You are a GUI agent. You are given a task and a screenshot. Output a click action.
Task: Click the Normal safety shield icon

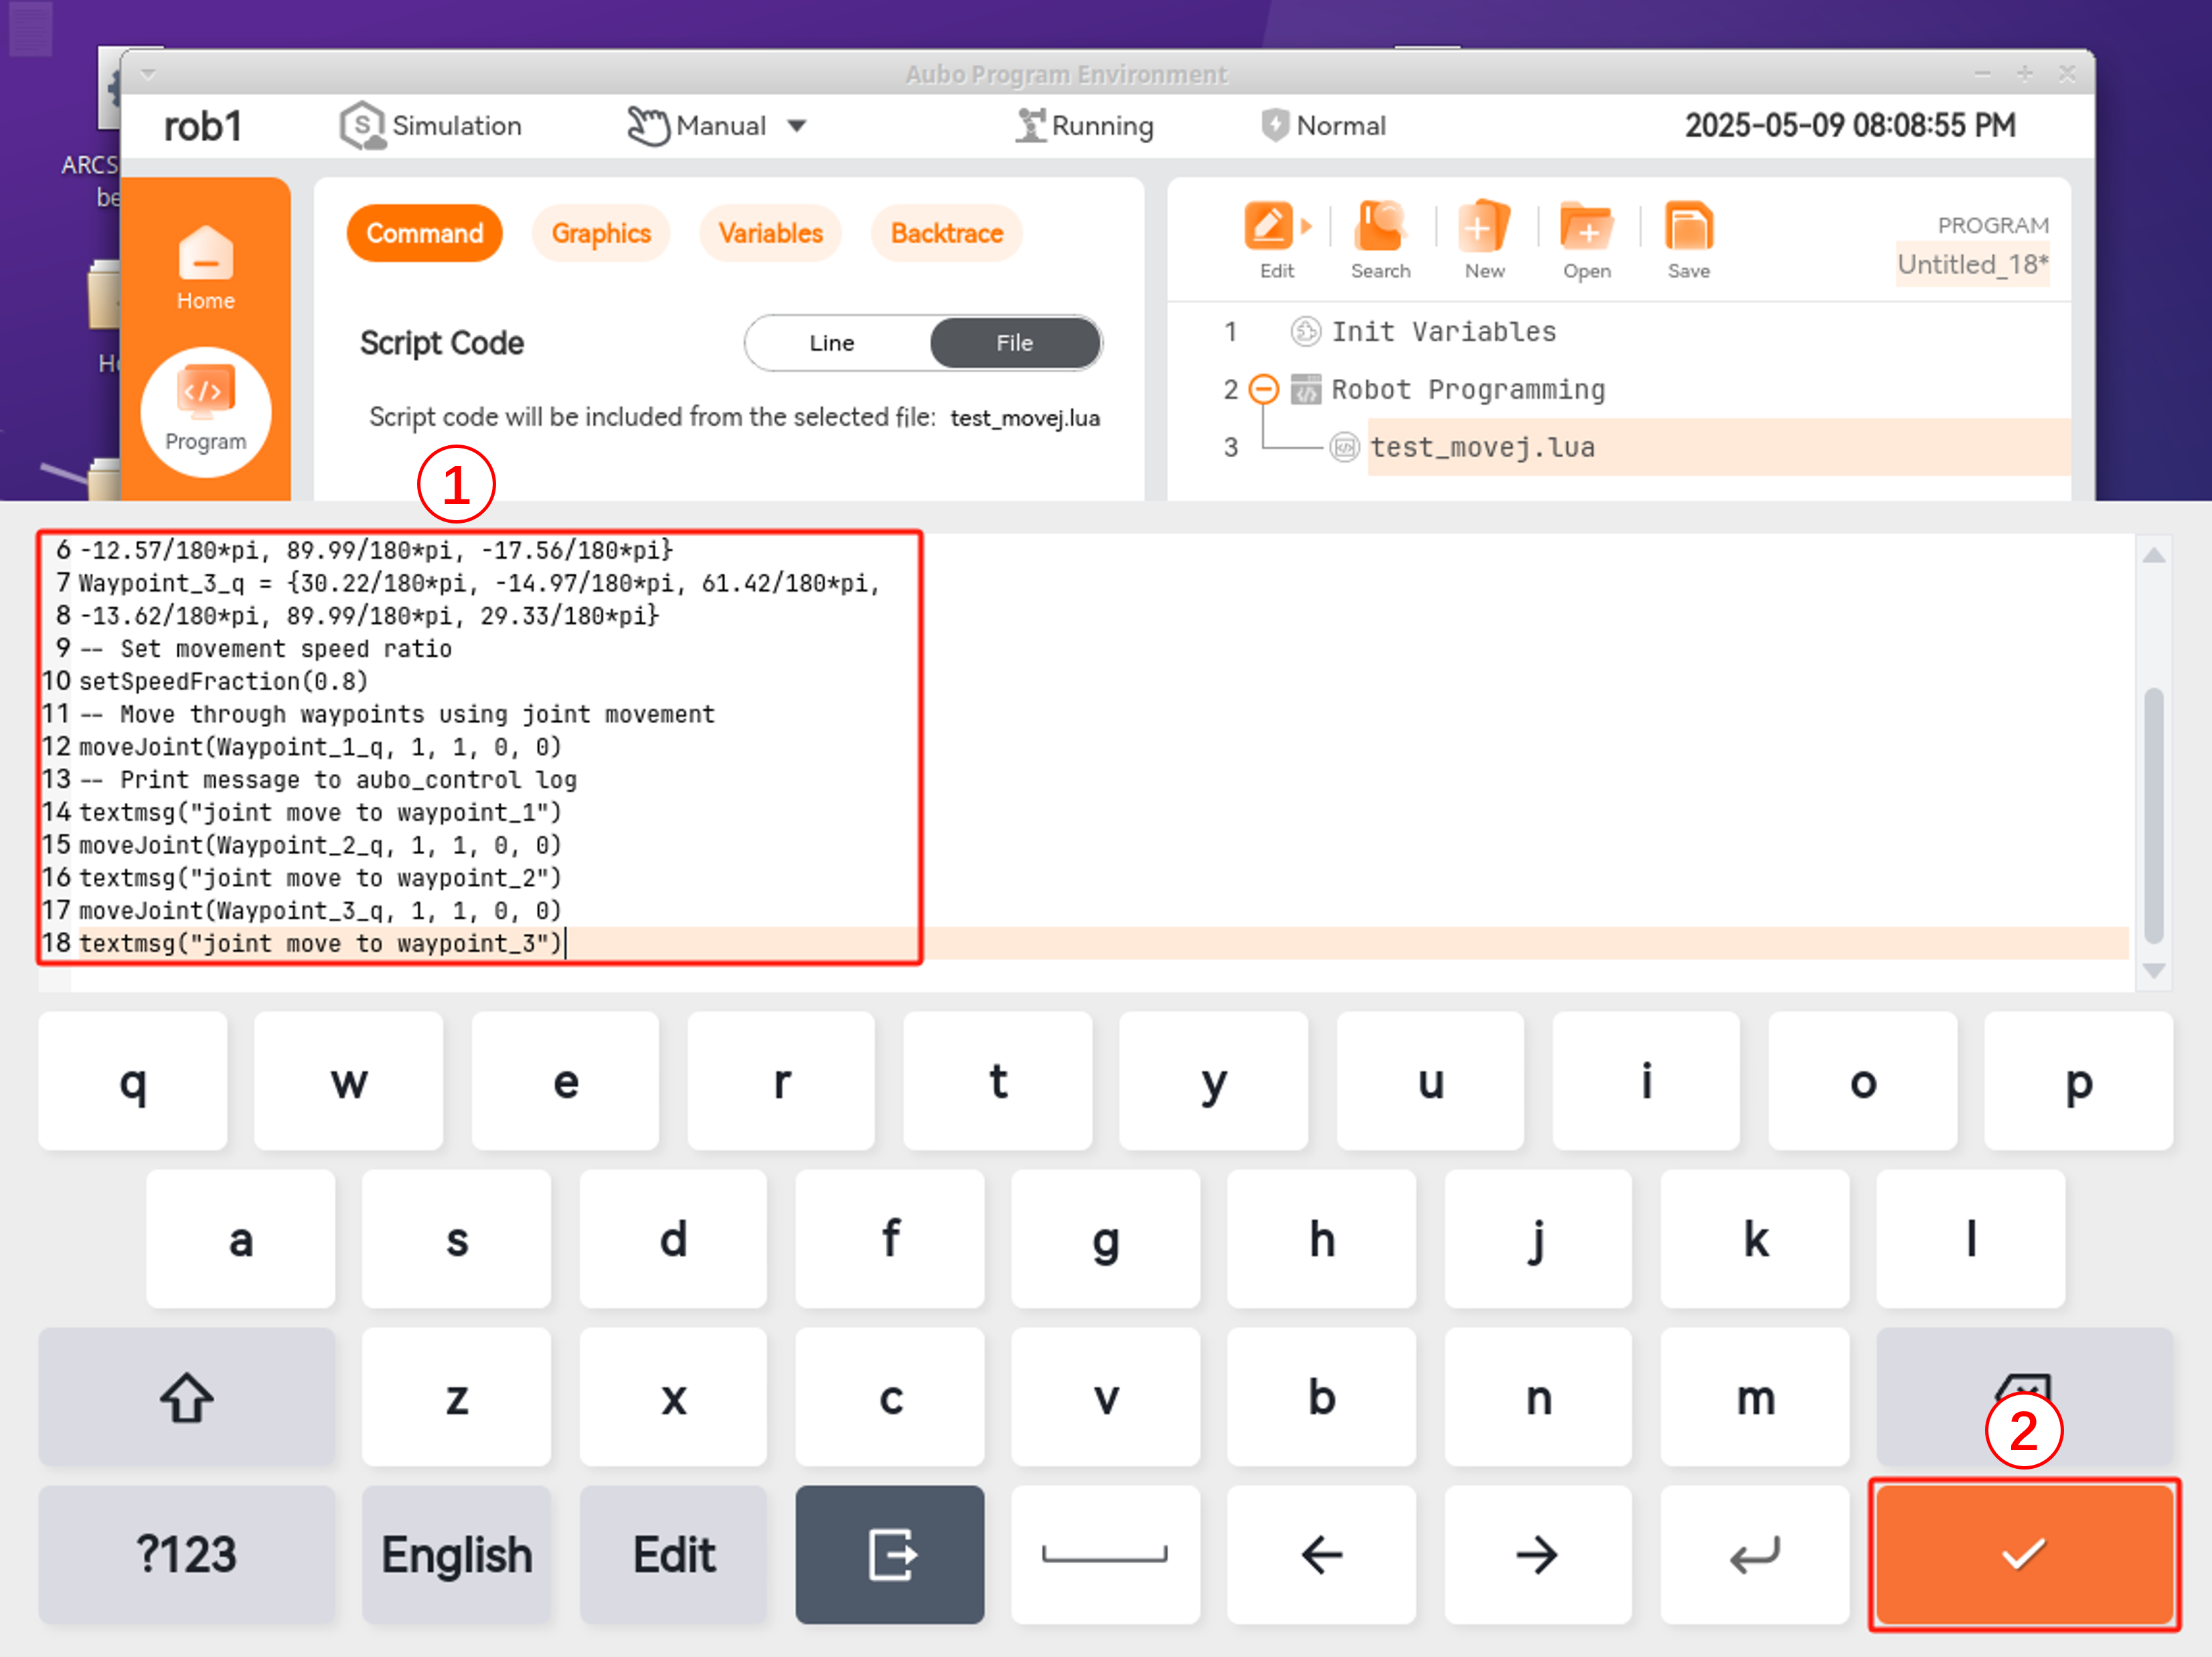(1274, 126)
